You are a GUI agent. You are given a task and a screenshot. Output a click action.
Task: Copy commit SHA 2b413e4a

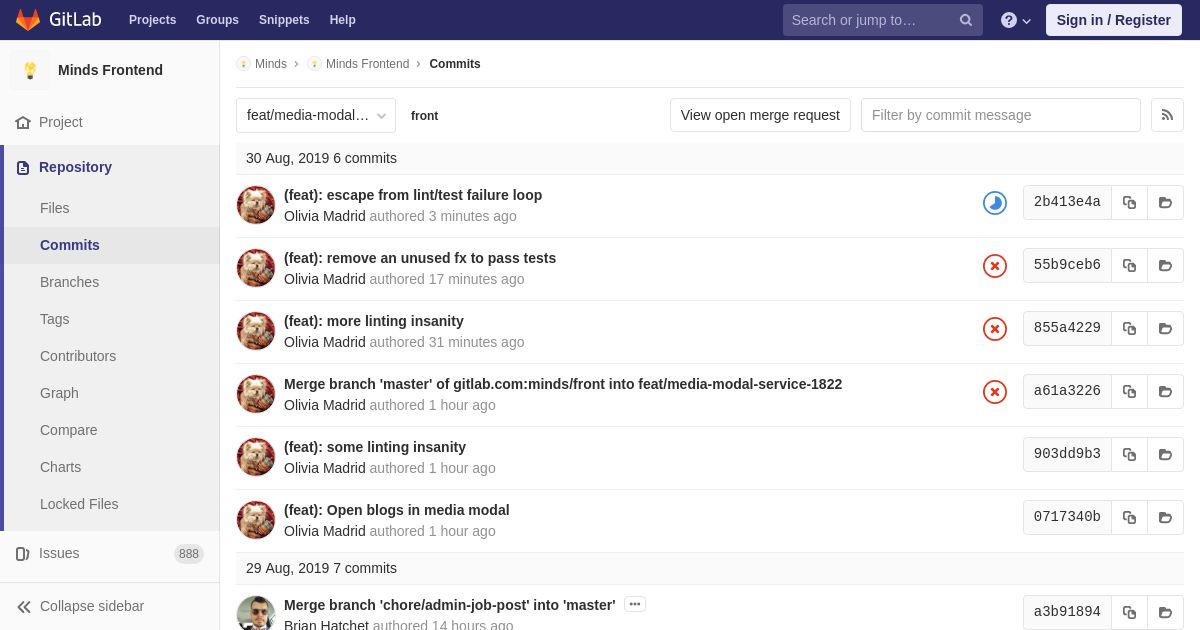1129,202
